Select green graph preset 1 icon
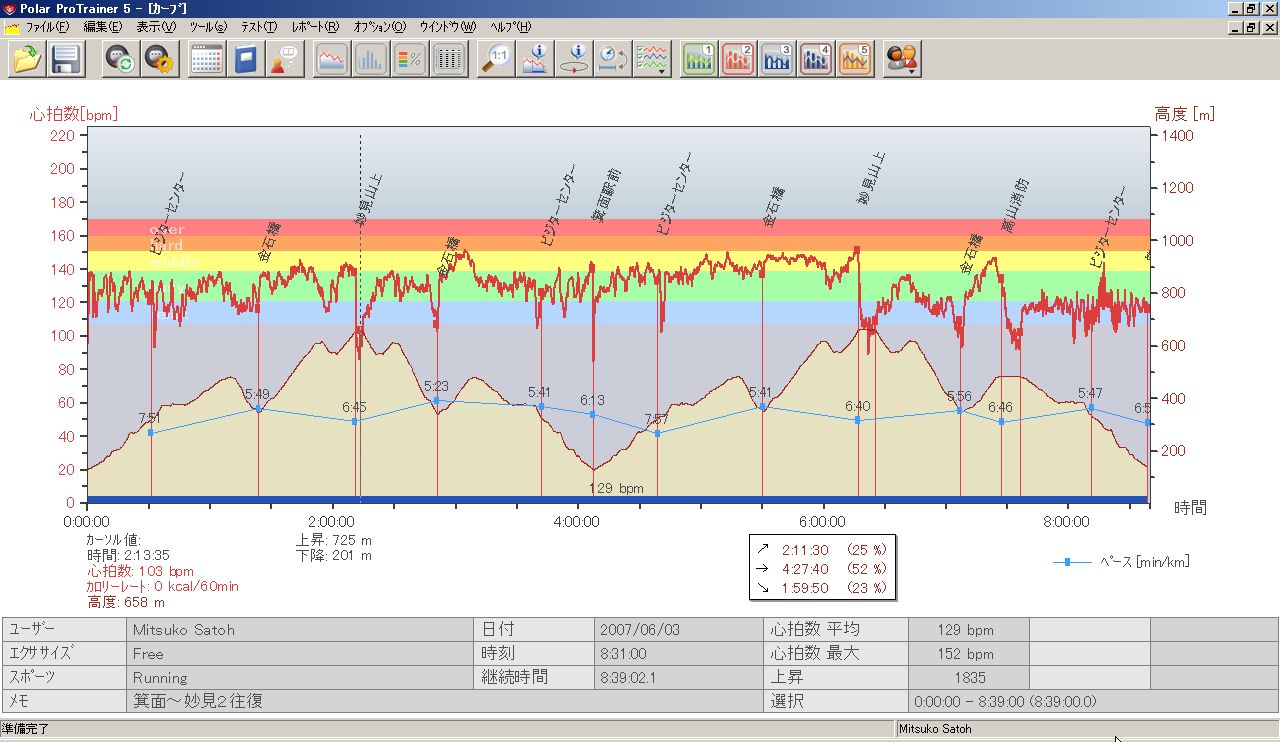Image resolution: width=1280 pixels, height=742 pixels. click(699, 59)
